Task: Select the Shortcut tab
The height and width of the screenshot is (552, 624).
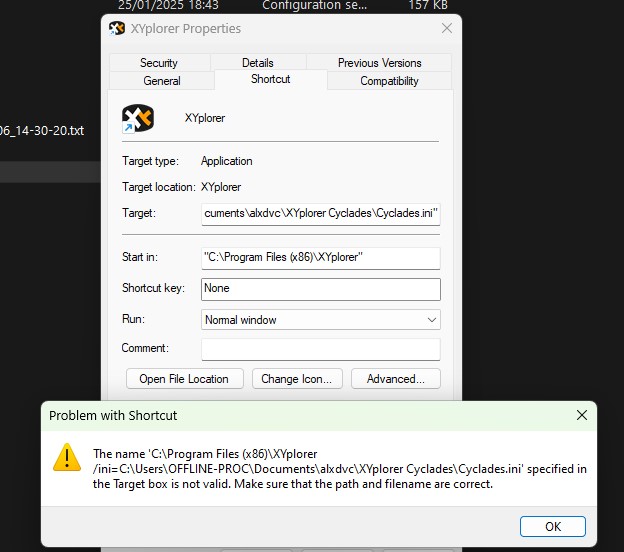Action: click(x=271, y=80)
